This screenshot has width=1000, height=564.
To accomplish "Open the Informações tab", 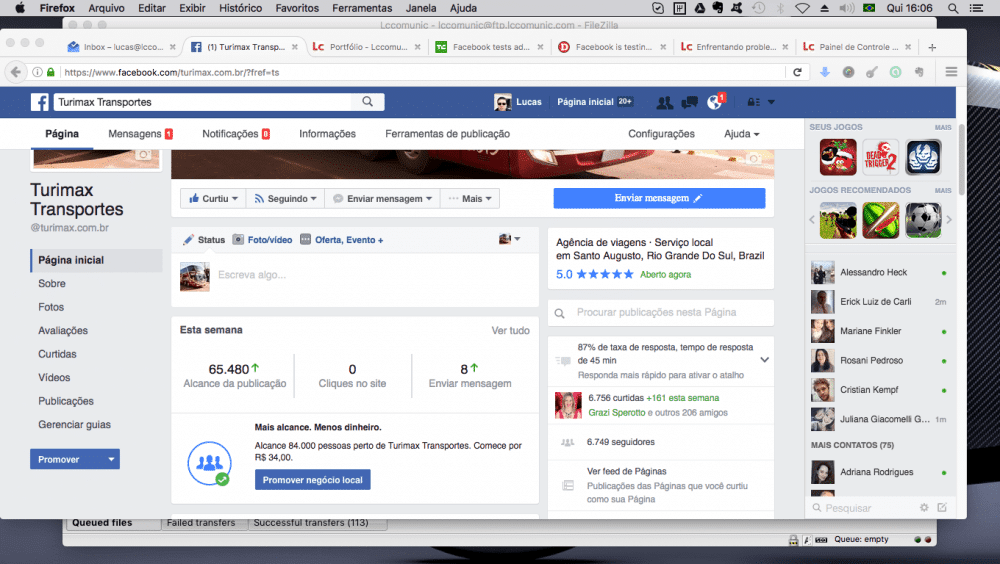I will coord(327,134).
